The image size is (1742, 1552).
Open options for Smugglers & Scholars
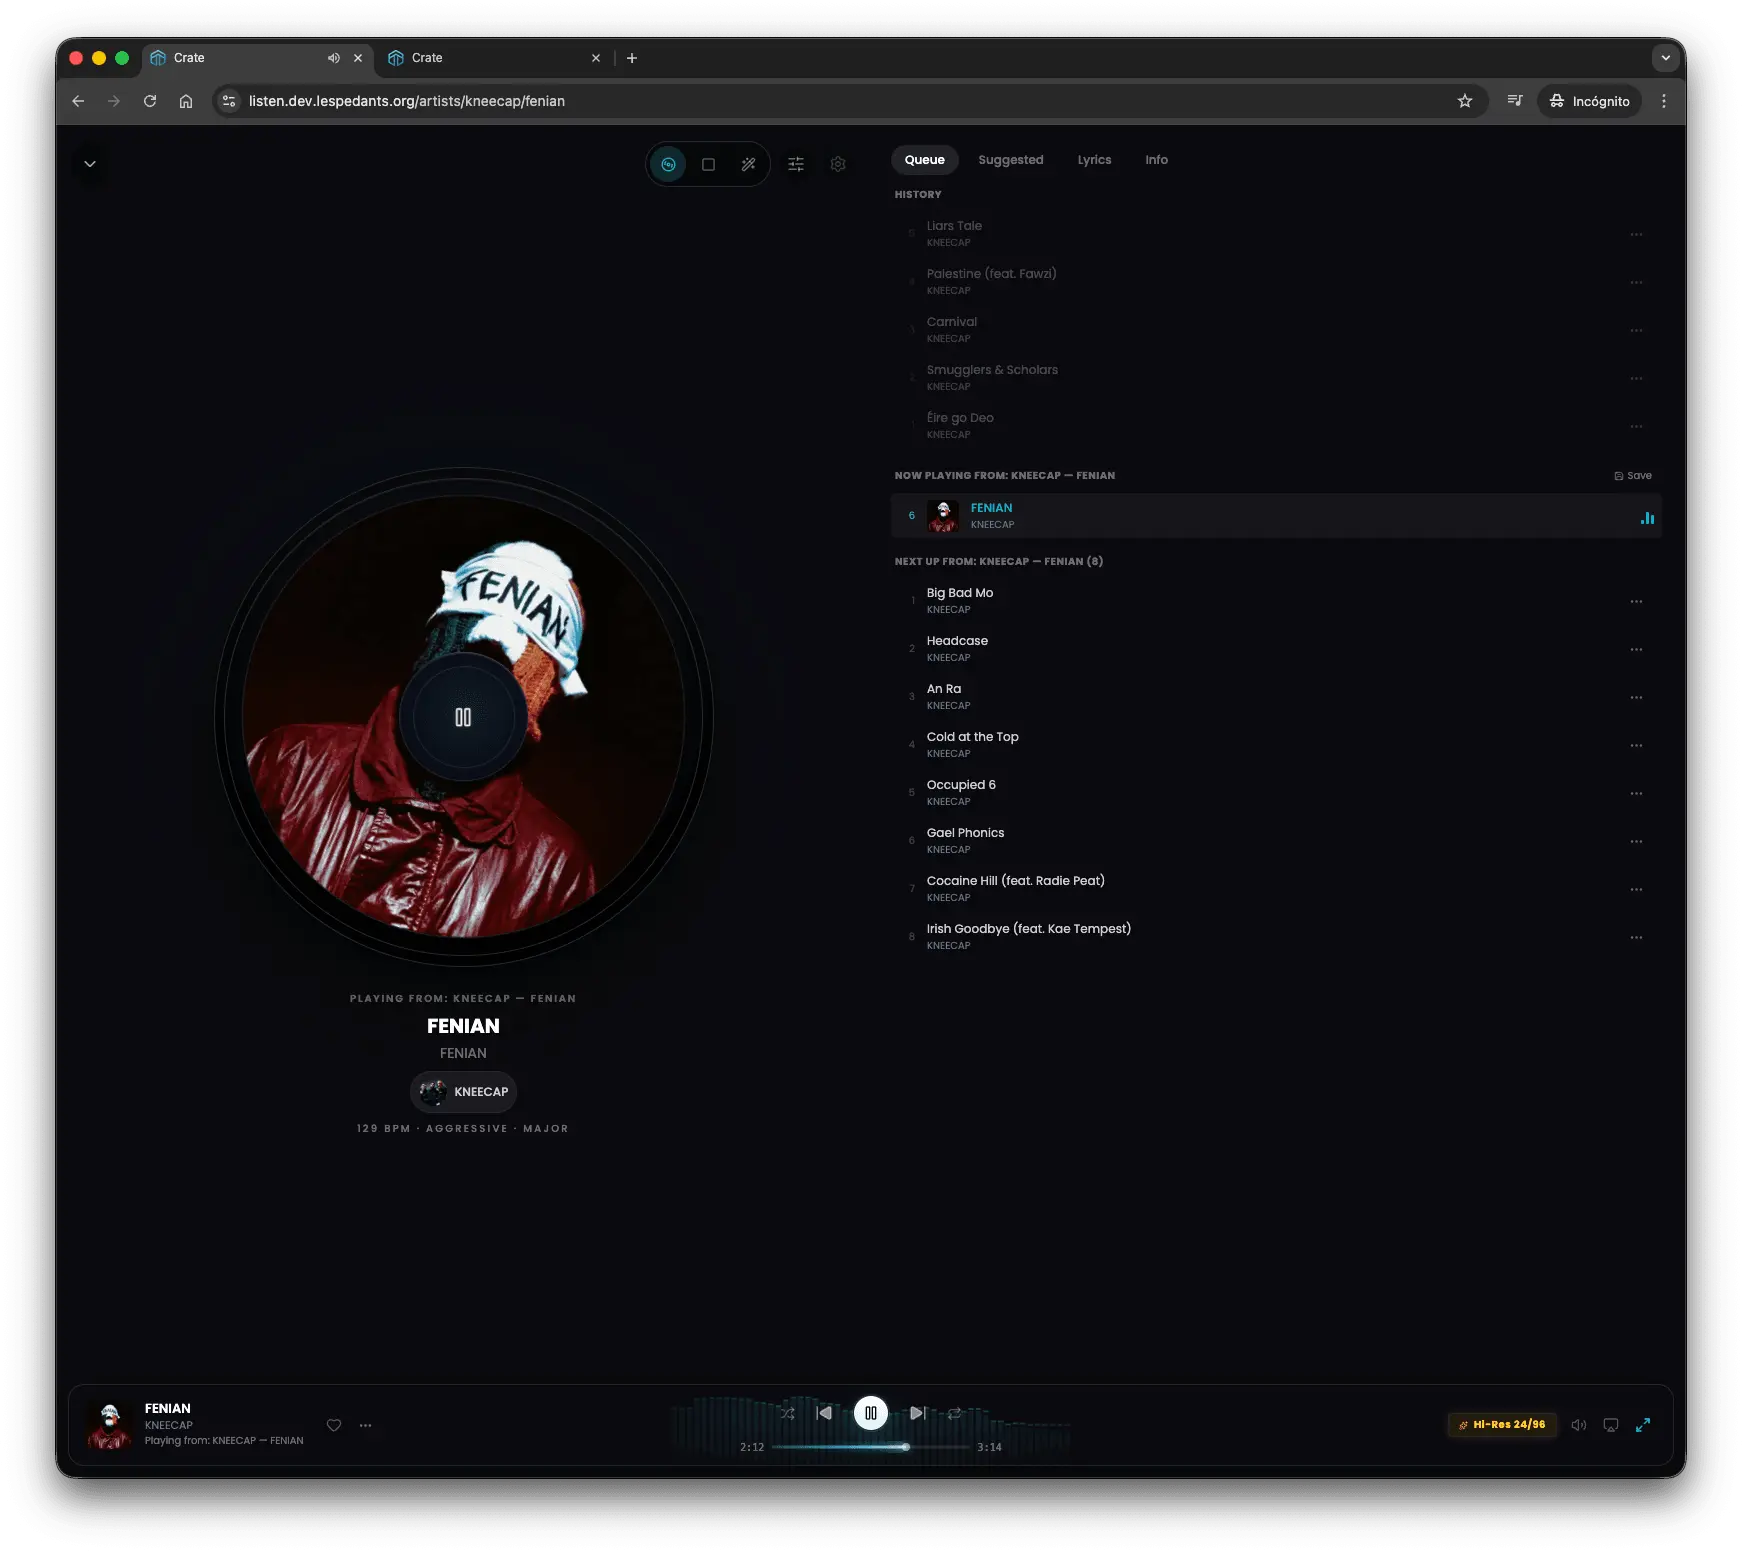tap(1636, 378)
